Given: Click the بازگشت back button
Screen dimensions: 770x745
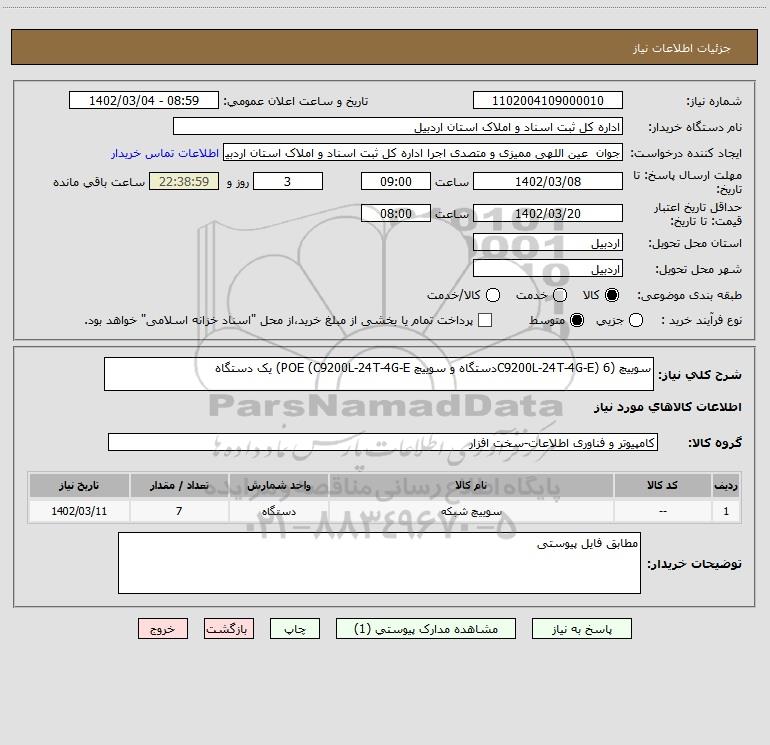Looking at the screenshot, I should (x=229, y=629).
